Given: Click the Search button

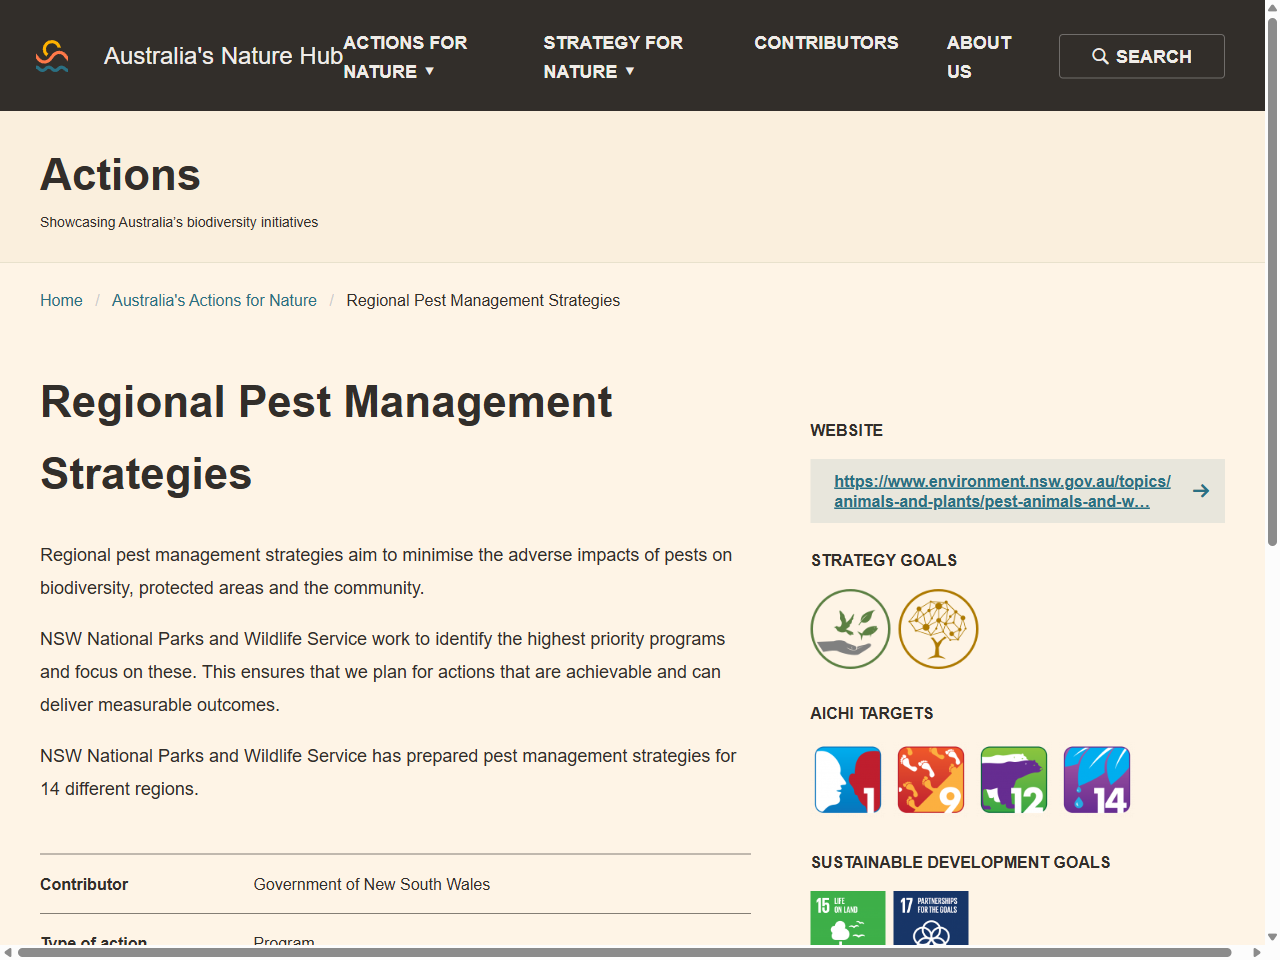Looking at the screenshot, I should pyautogui.click(x=1142, y=56).
